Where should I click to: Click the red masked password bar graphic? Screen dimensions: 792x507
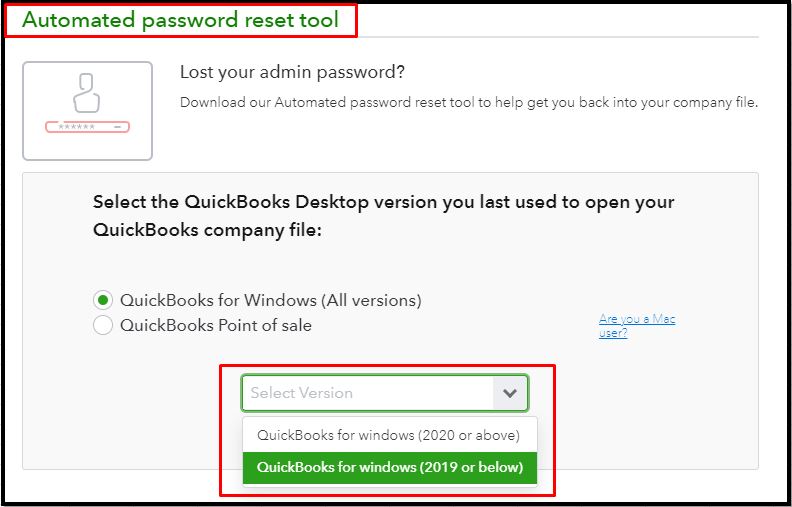pos(87,127)
